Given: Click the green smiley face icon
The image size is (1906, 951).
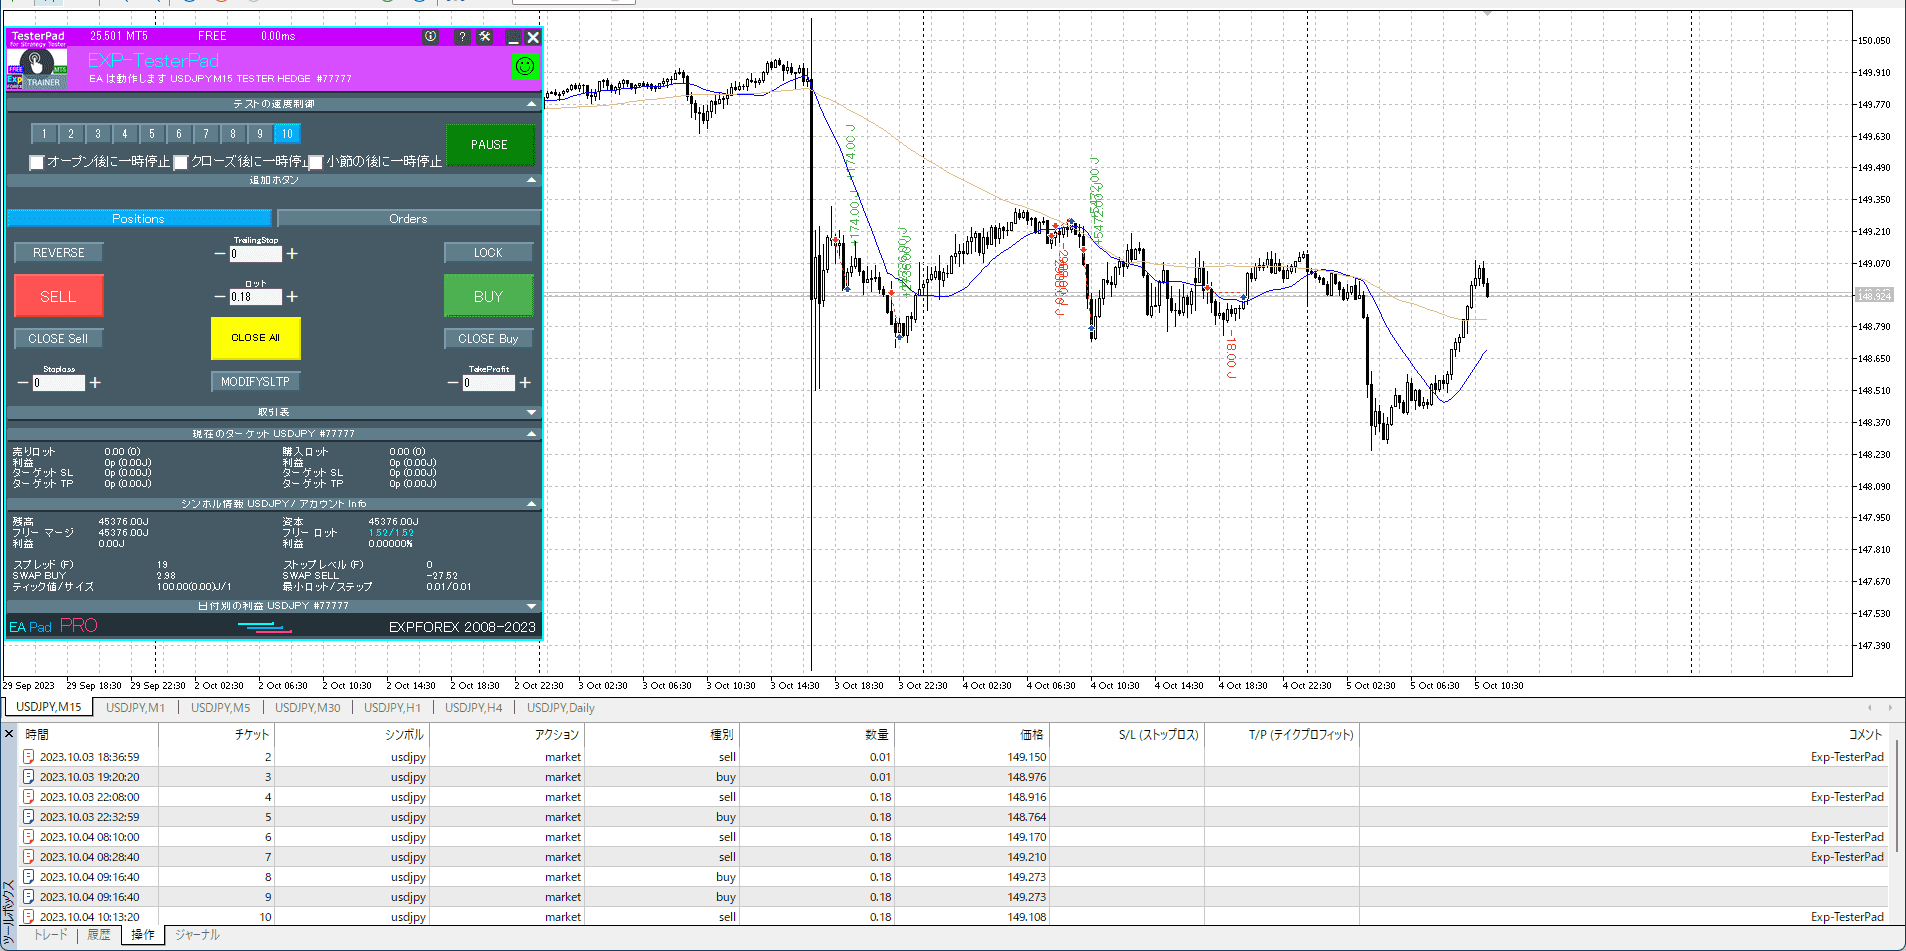Looking at the screenshot, I should tap(525, 66).
